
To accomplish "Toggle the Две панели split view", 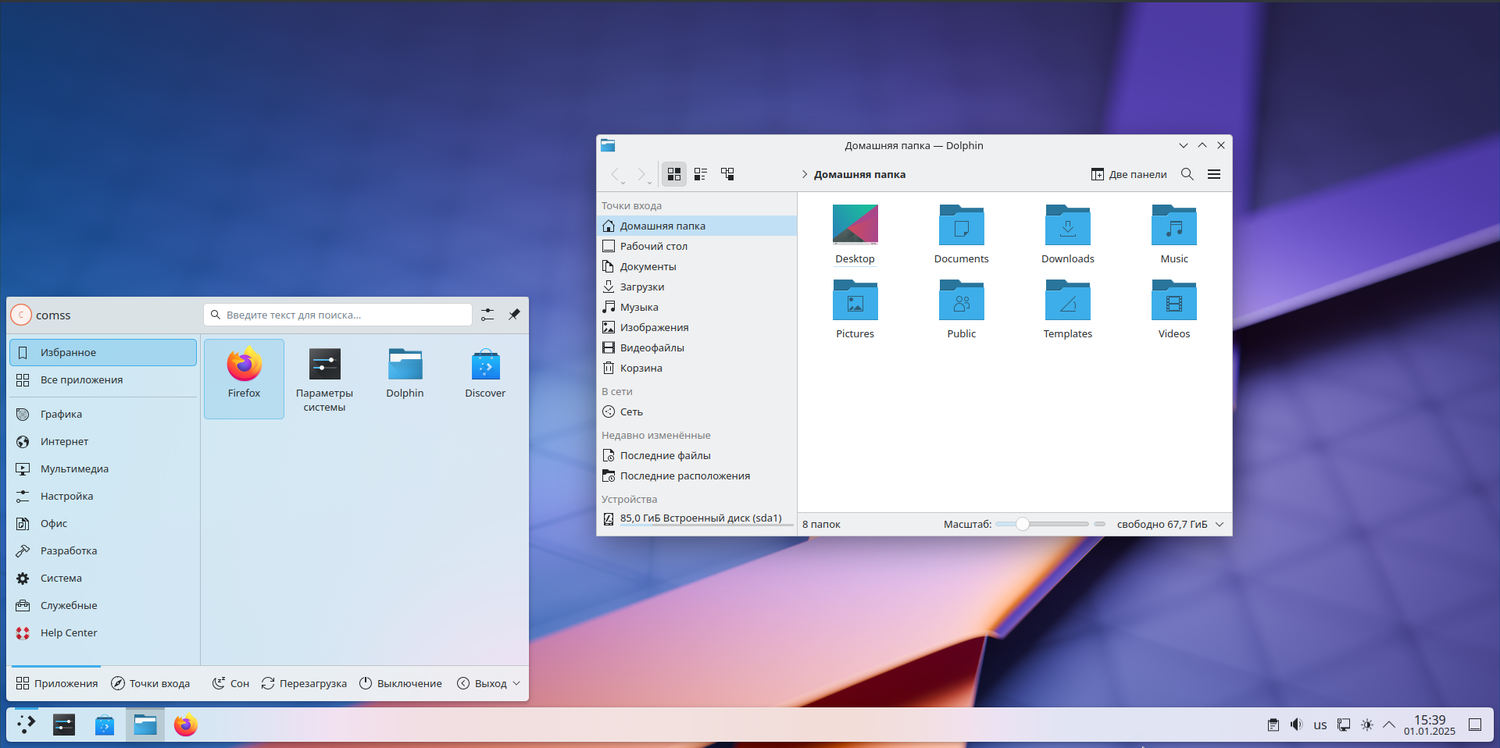I will pyautogui.click(x=1129, y=174).
